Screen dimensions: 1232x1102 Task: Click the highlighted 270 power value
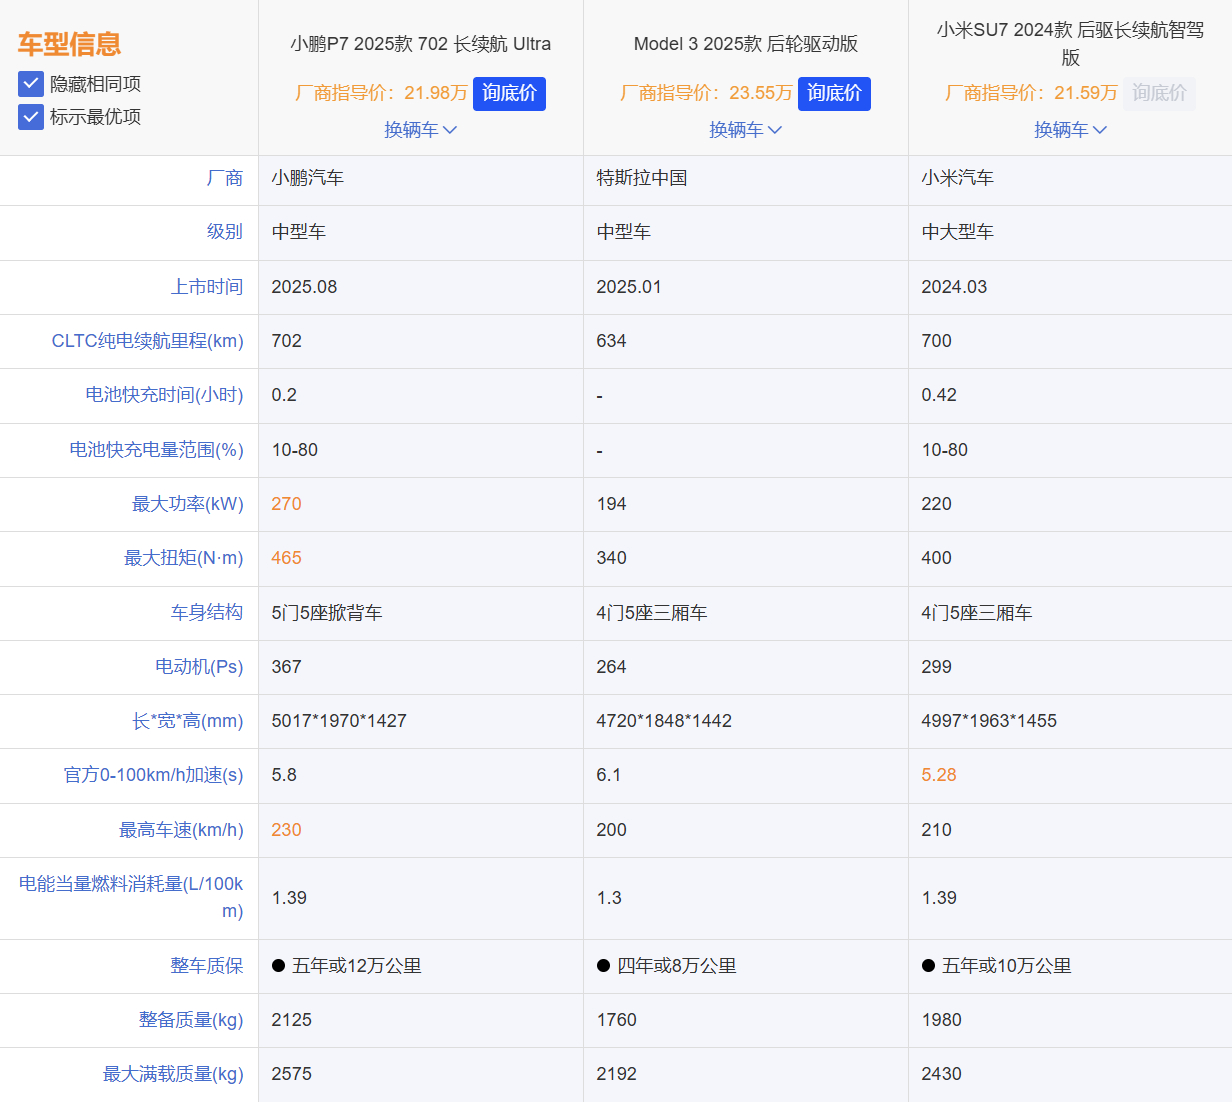[x=286, y=504]
